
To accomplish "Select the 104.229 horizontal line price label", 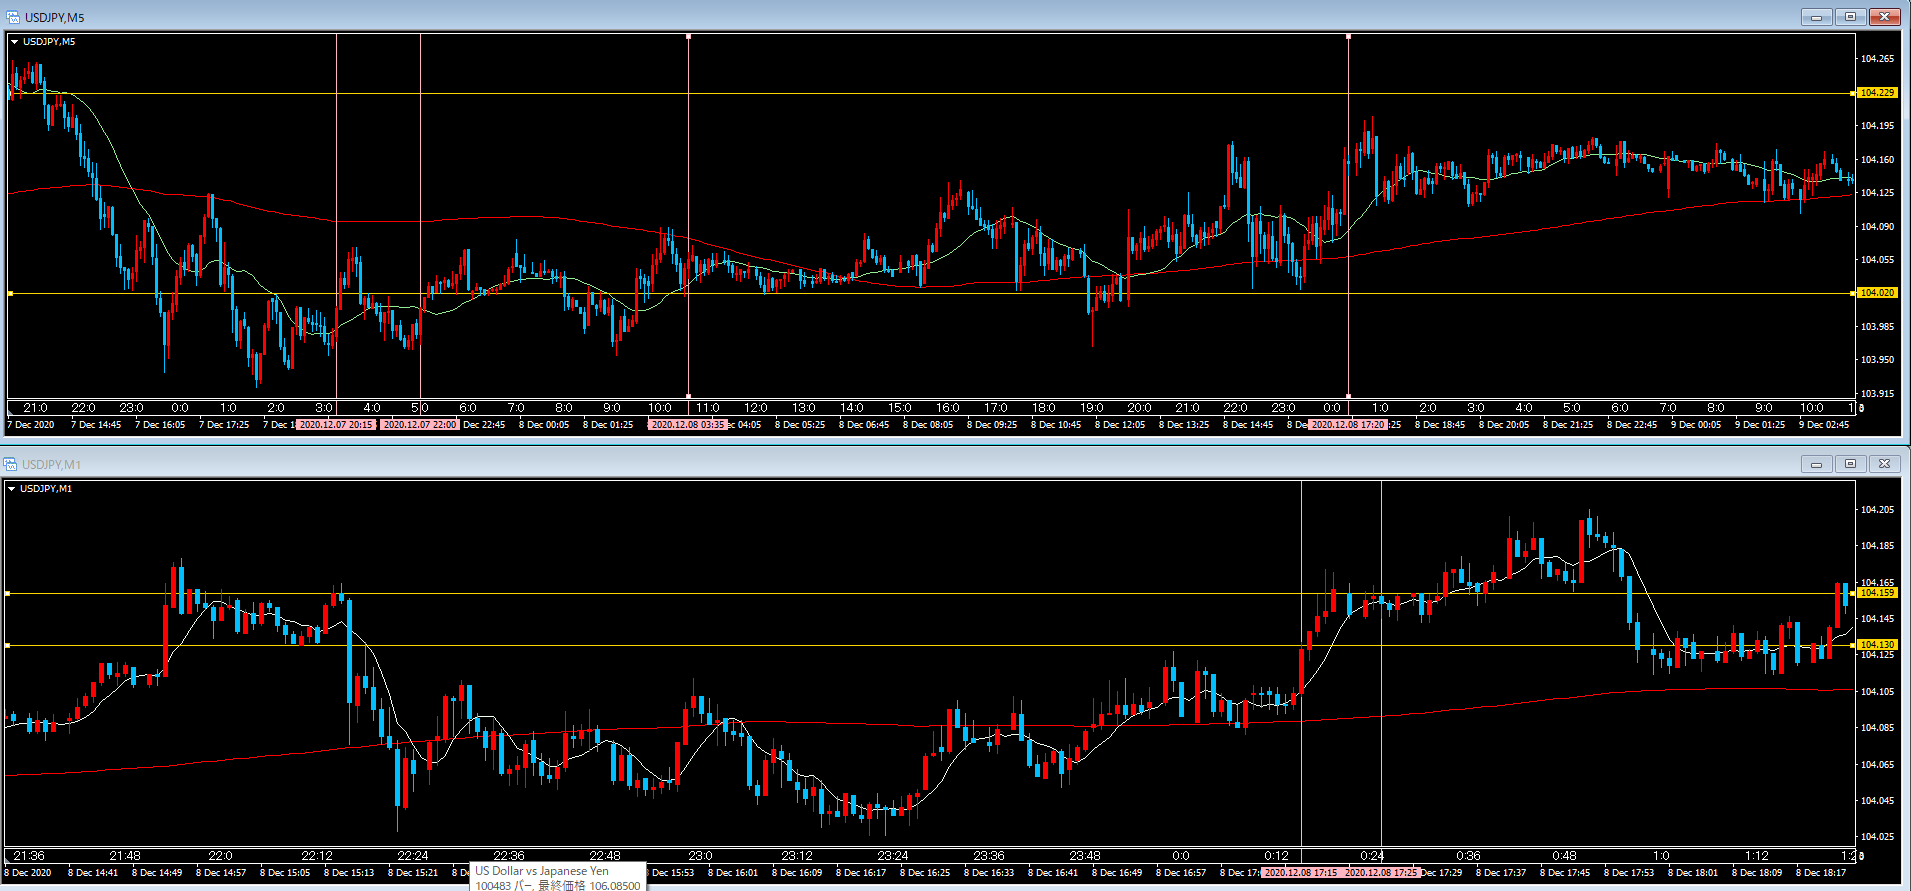I will 1877,93.
